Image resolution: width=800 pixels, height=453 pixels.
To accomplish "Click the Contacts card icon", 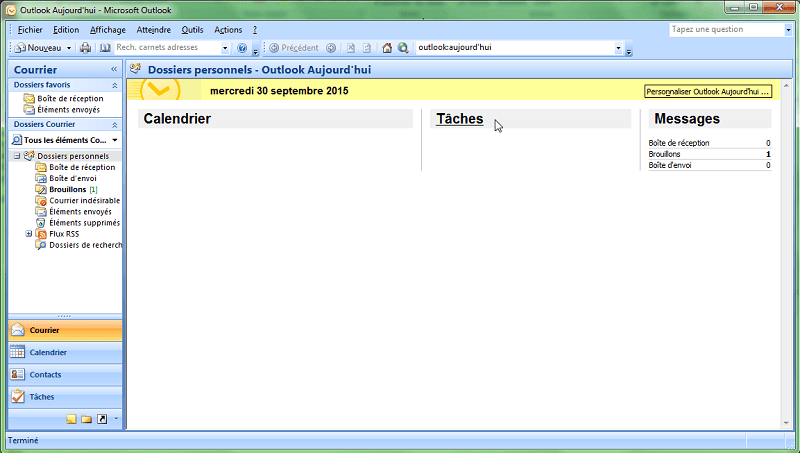I will pos(17,374).
